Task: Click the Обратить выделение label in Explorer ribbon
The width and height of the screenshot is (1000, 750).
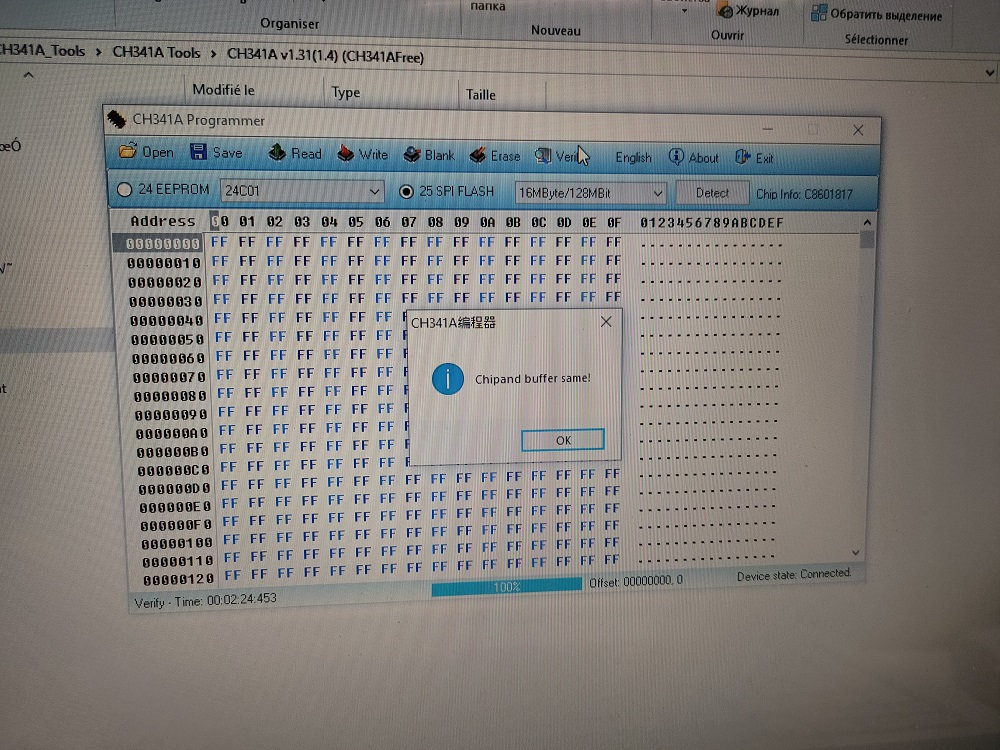Action: (x=886, y=15)
